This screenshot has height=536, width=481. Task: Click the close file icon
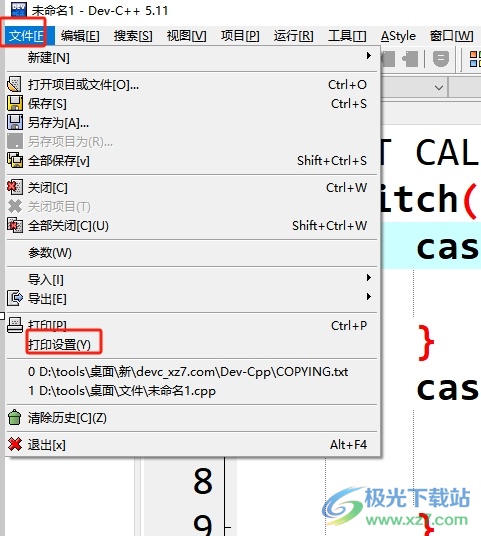coord(15,187)
